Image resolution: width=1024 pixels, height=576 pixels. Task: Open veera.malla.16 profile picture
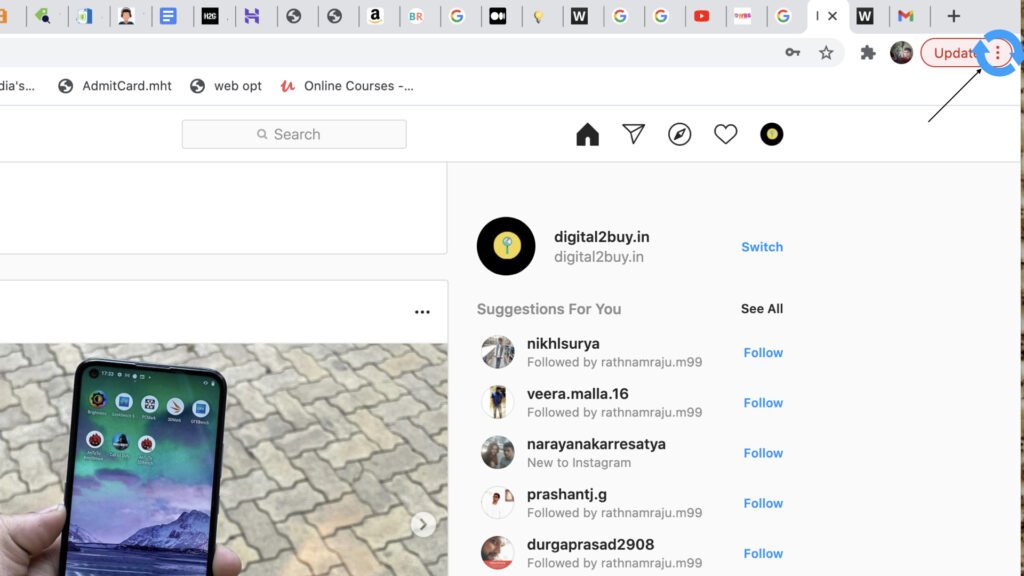498,402
